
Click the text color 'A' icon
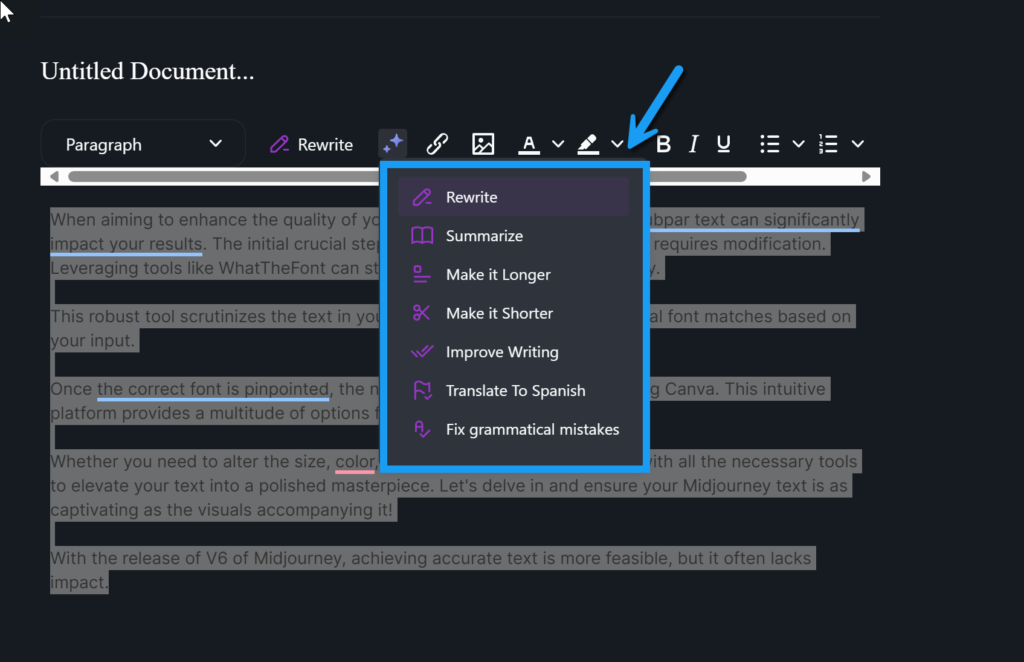click(529, 144)
